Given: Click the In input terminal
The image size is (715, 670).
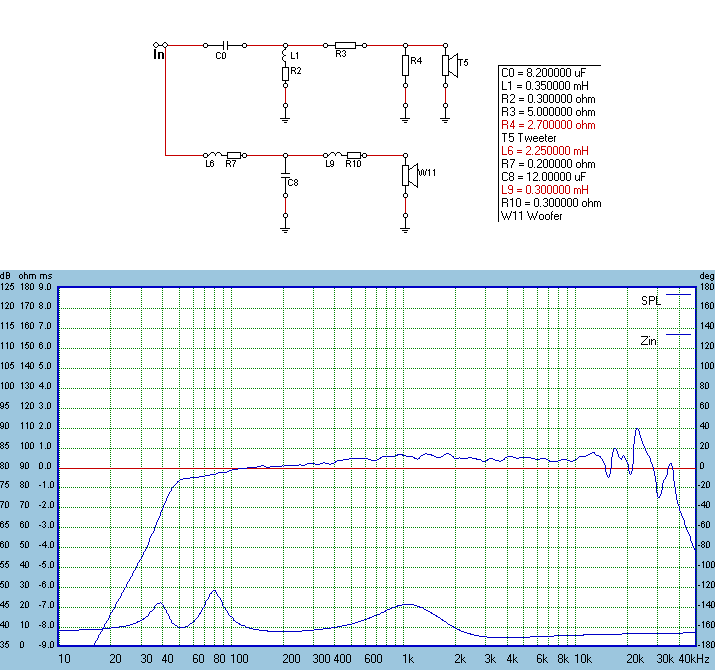Looking at the screenshot, I should (x=159, y=53).
